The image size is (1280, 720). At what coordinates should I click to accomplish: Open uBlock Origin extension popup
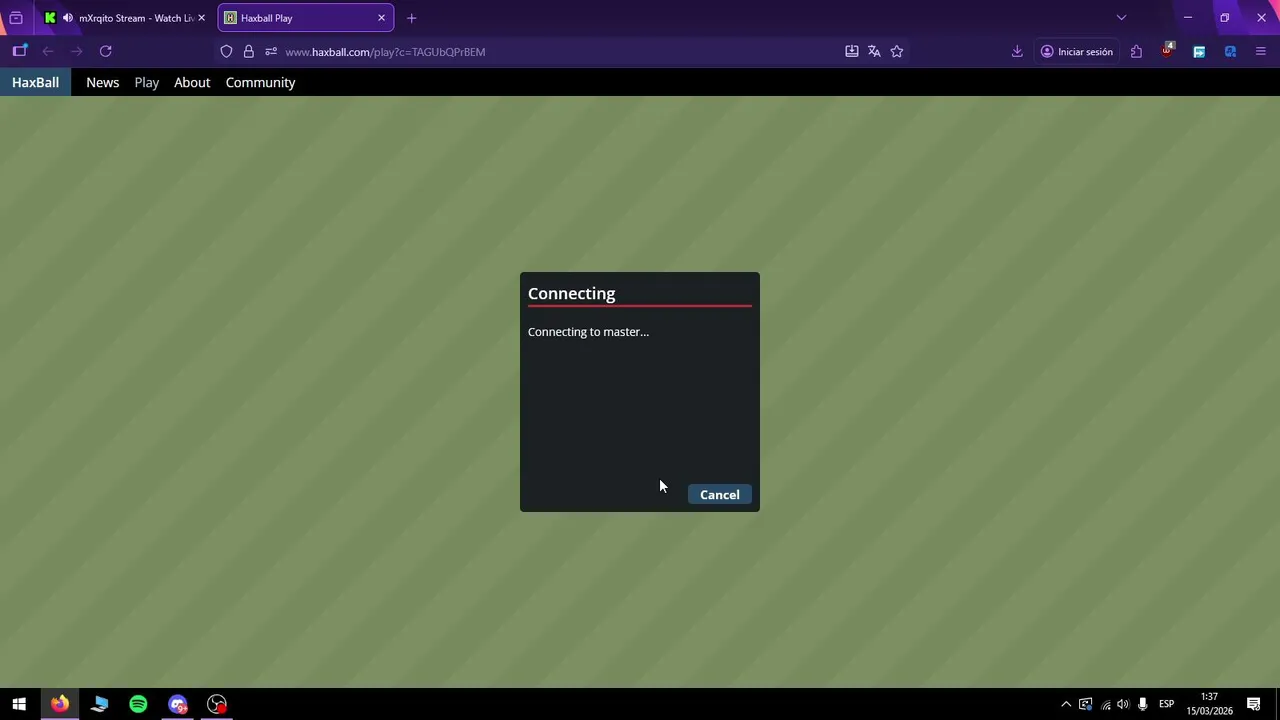click(x=1167, y=50)
